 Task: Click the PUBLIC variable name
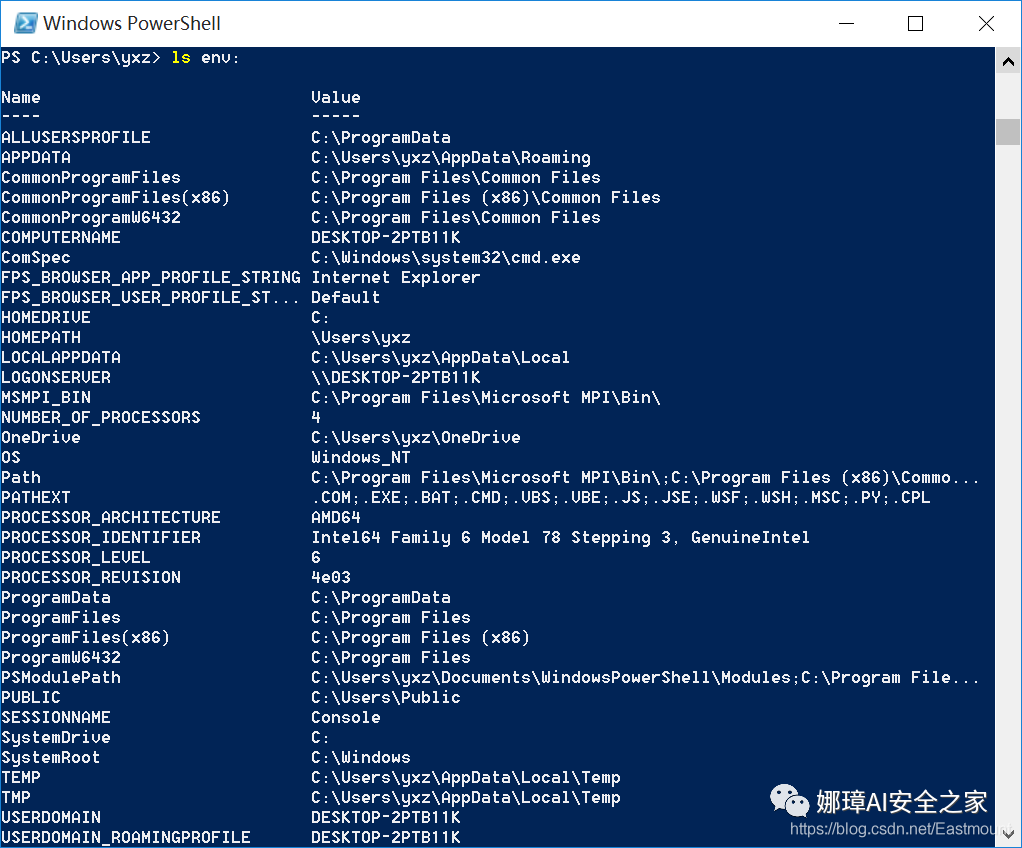31,697
